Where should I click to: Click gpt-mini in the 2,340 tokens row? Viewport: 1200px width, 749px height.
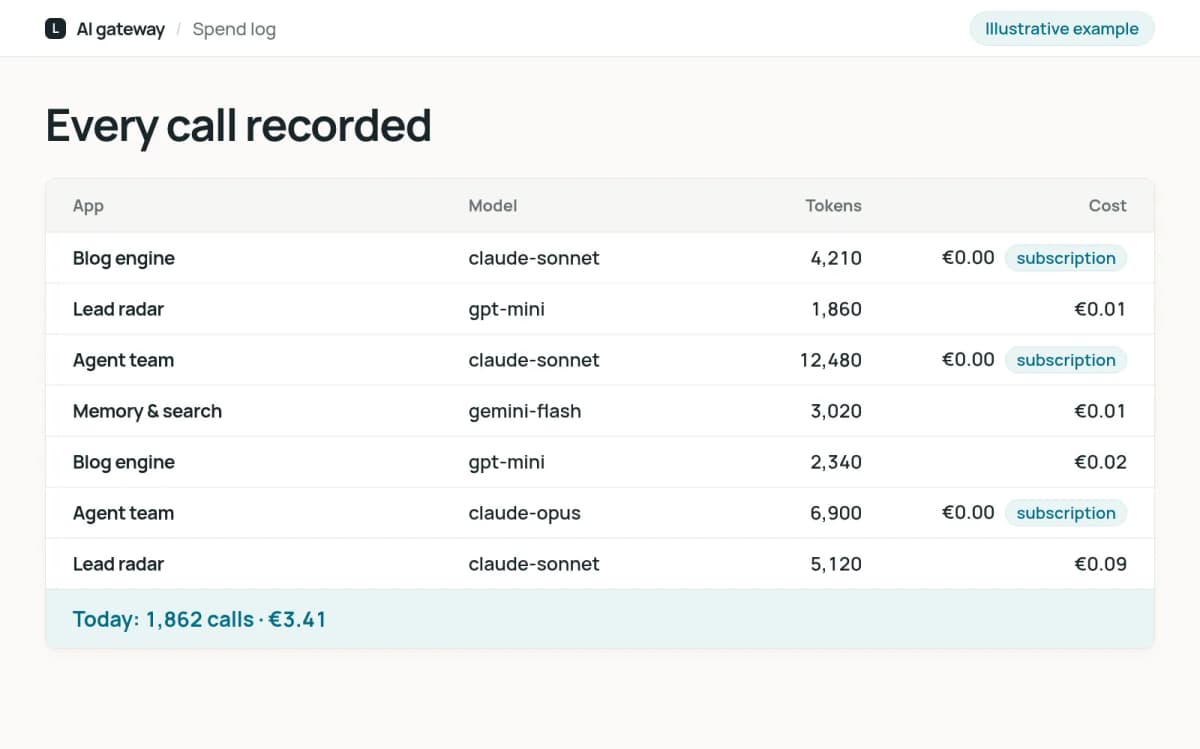tap(507, 462)
